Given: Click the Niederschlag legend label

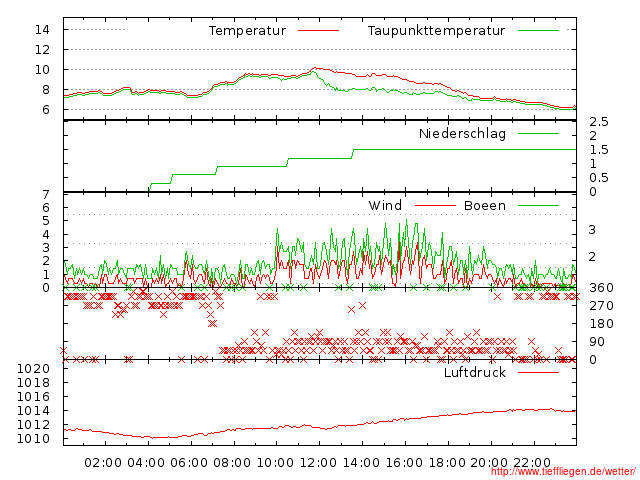Looking at the screenshot, I should pos(462,134).
